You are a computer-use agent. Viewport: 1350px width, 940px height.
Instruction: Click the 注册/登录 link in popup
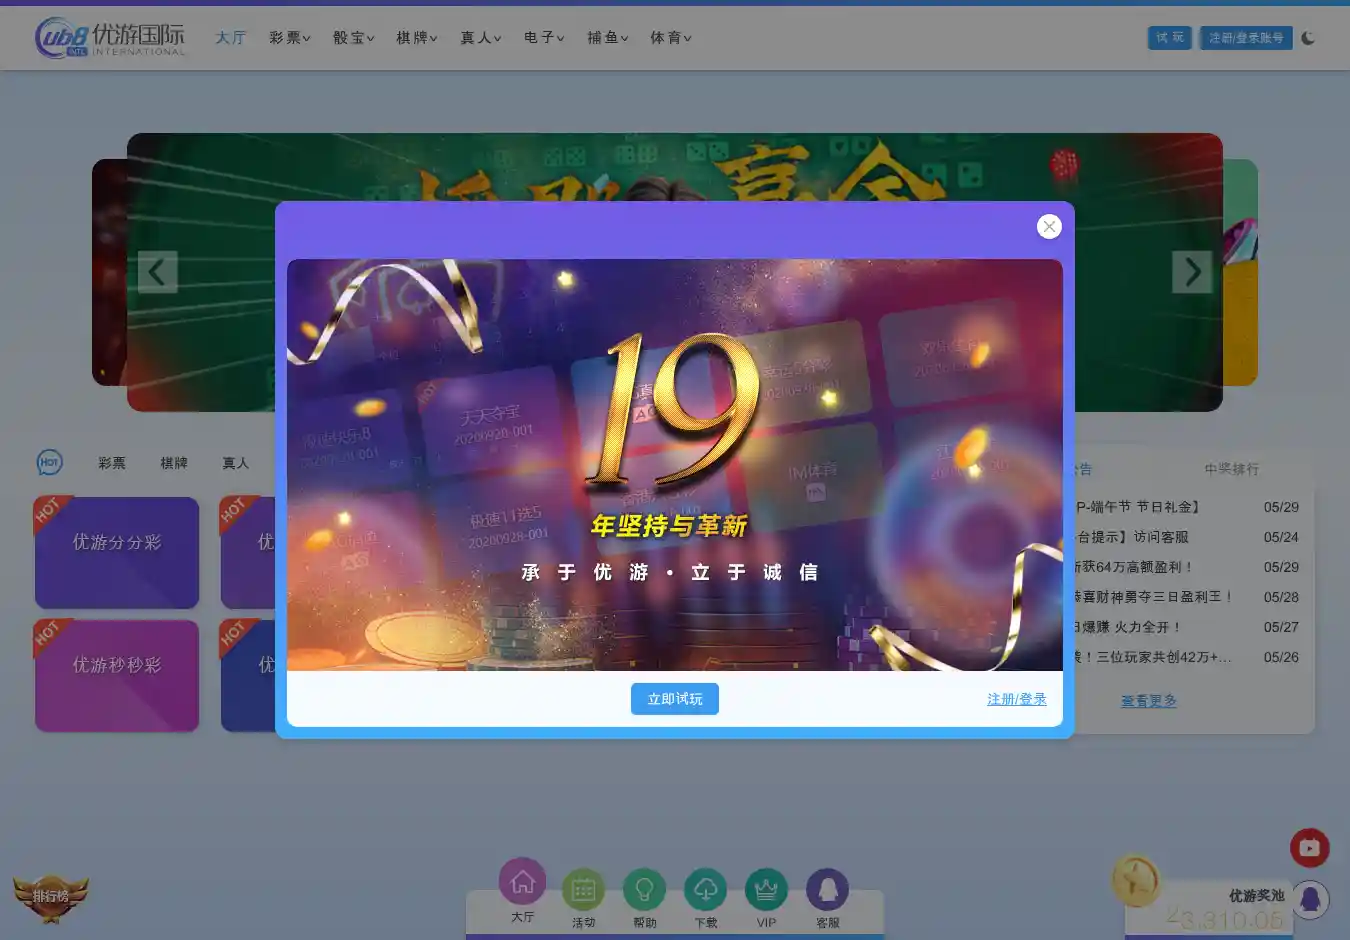tap(1016, 699)
